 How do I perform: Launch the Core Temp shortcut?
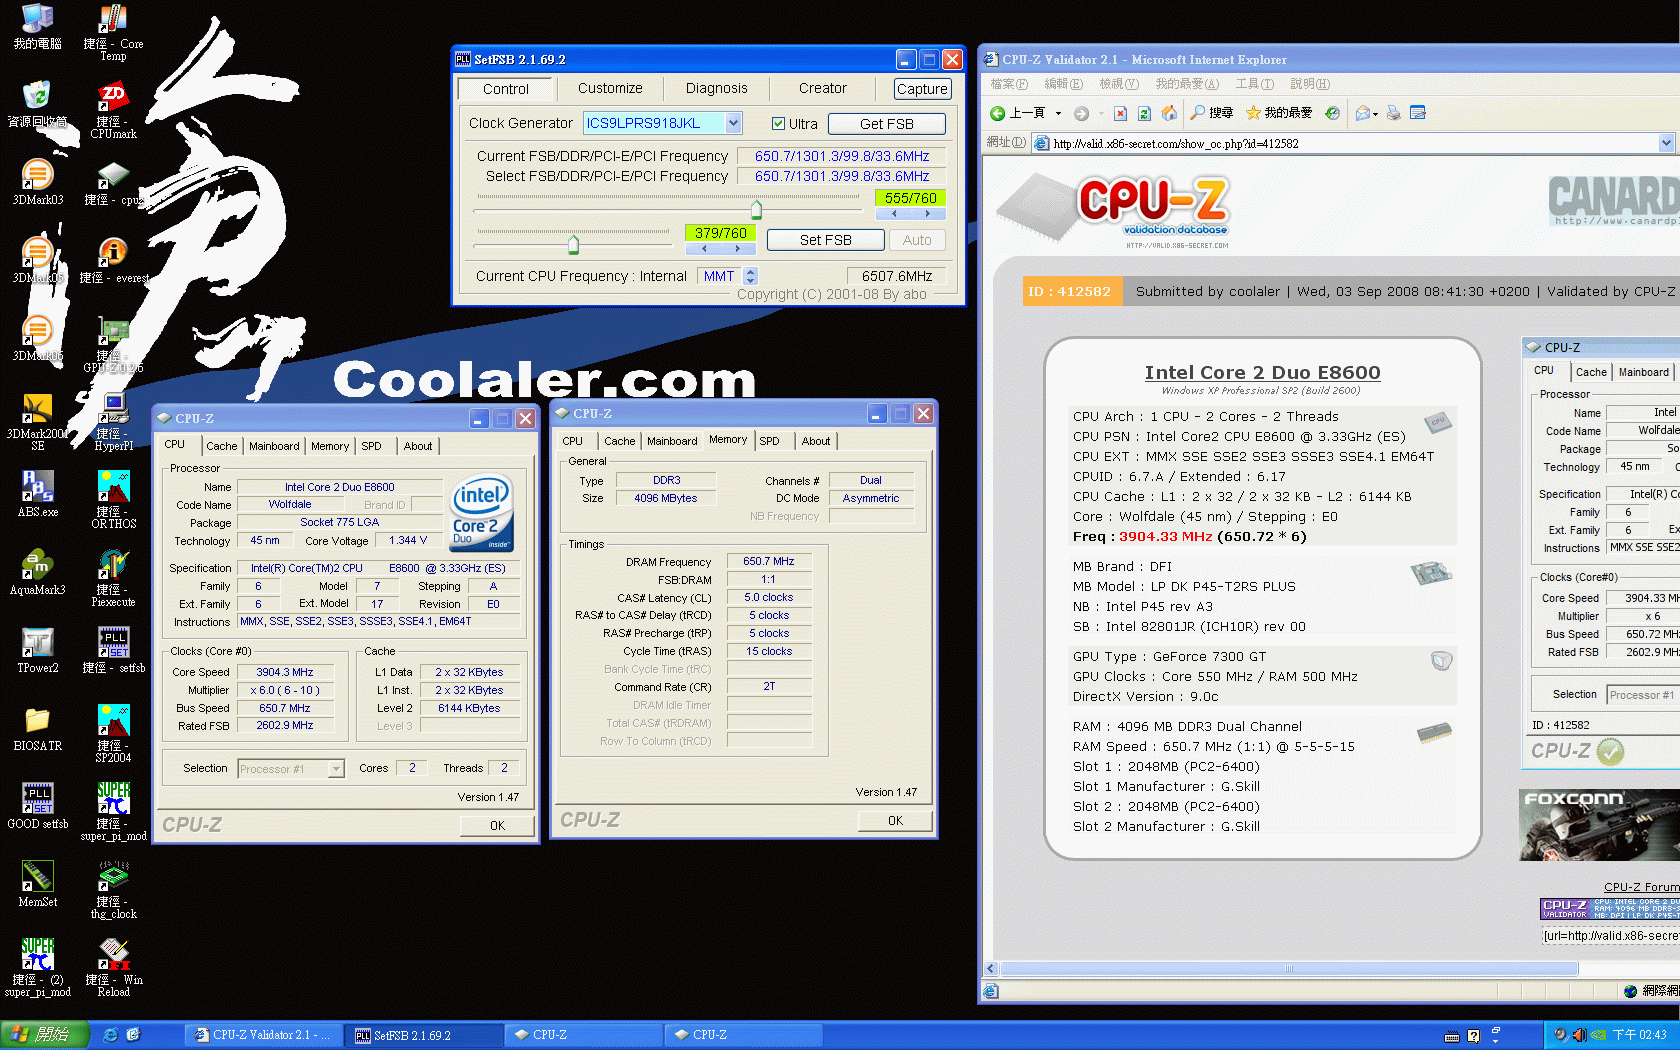[113, 32]
